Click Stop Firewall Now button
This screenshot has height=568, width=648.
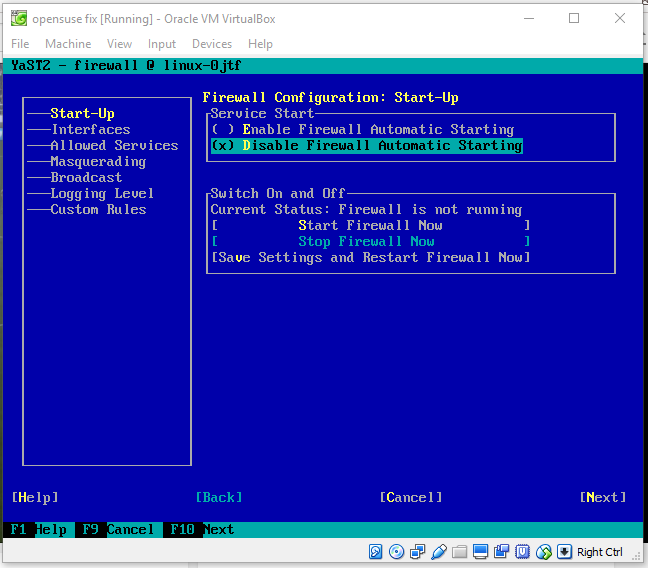[x=370, y=241]
